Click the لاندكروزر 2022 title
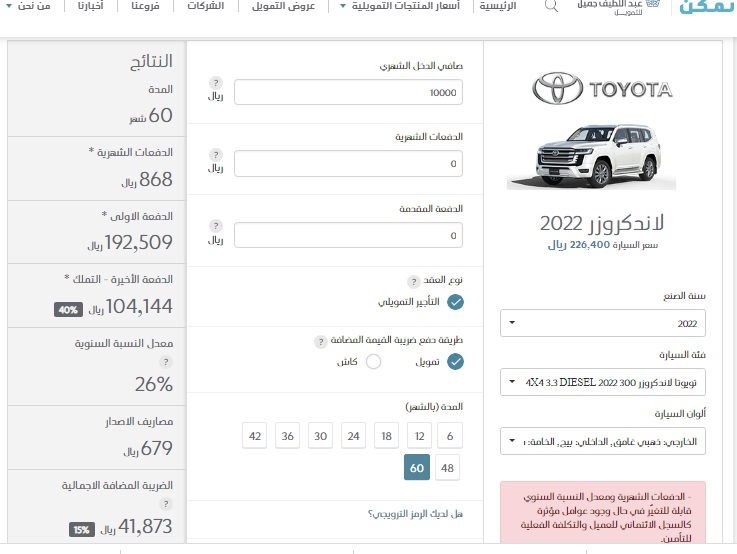The width and height of the screenshot is (737, 554). click(602, 223)
